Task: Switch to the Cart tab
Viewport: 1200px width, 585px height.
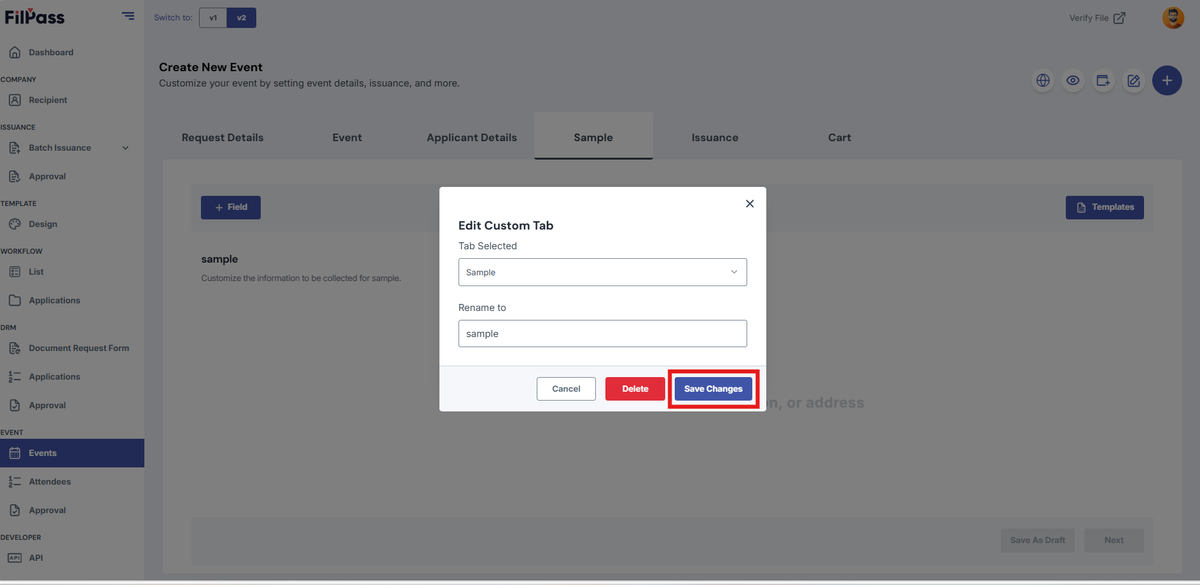Action: (x=840, y=137)
